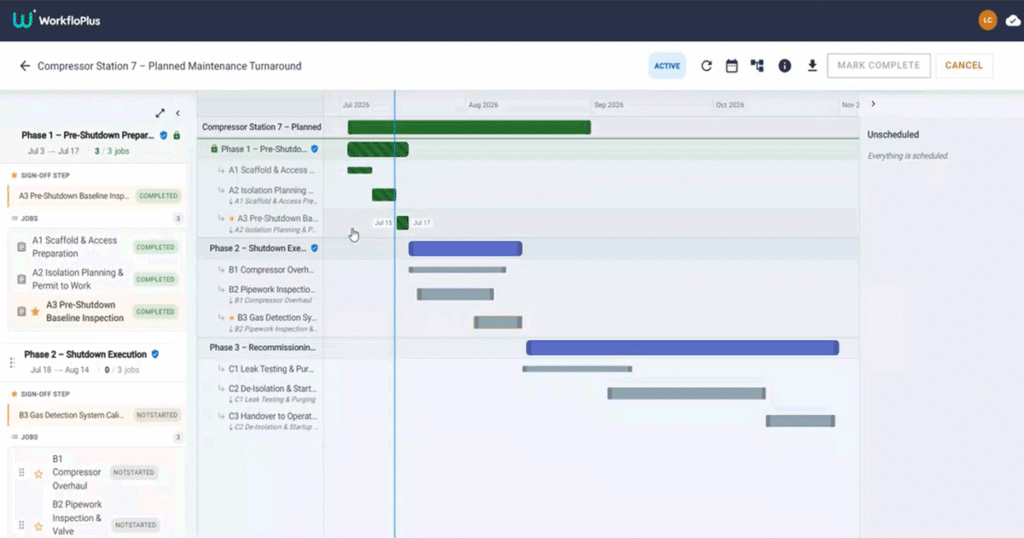Click the A3 green bar between Jul 15 and Jul 17
1024x538 pixels.
pyautogui.click(x=402, y=223)
